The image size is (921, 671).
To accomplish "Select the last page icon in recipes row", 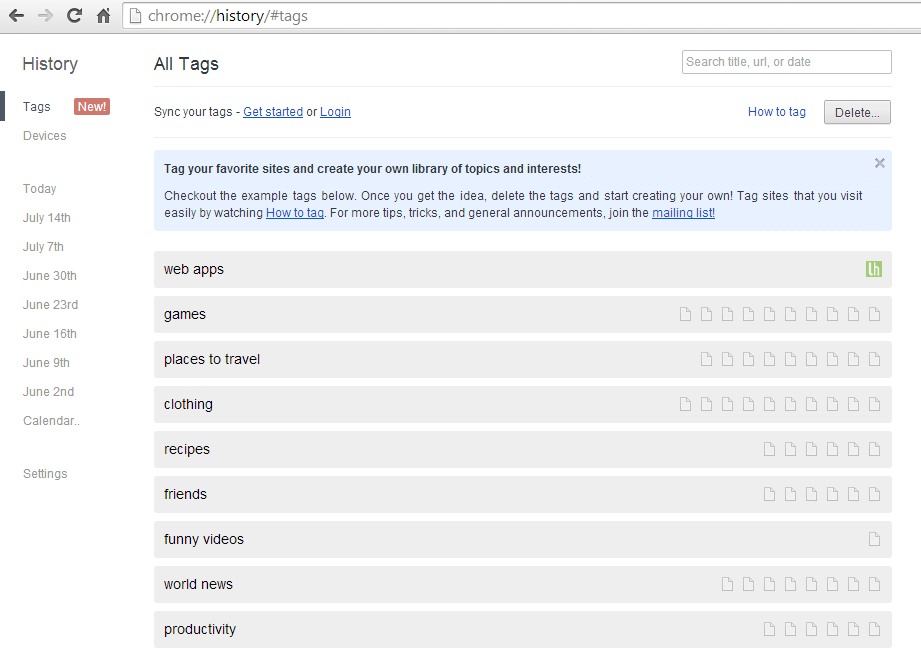I will click(x=874, y=448).
